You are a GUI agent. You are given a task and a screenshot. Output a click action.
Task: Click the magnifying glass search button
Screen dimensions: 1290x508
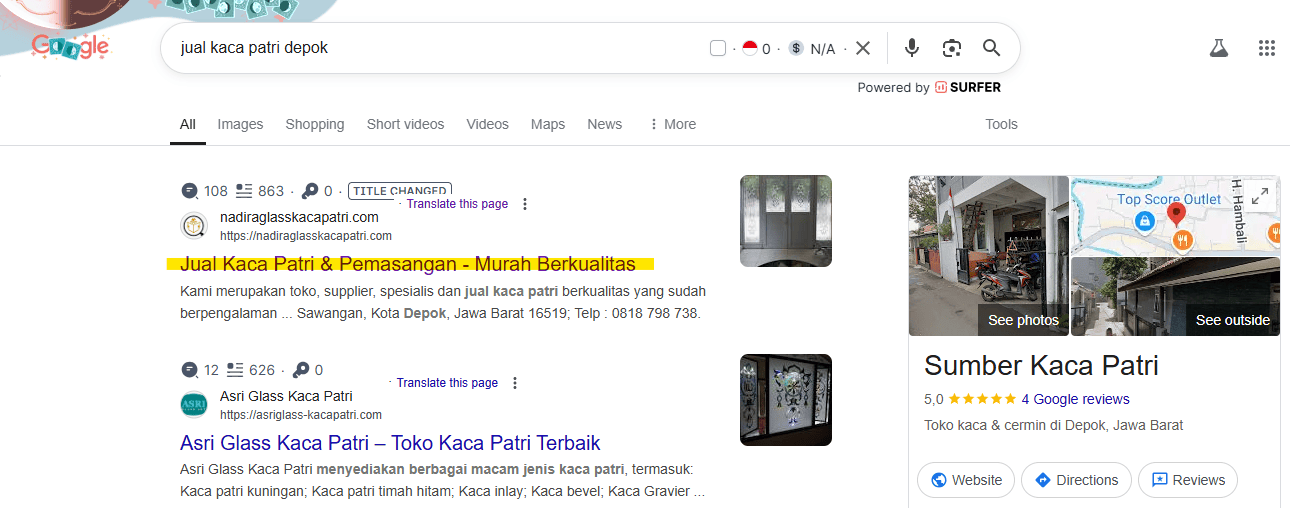[991, 48]
